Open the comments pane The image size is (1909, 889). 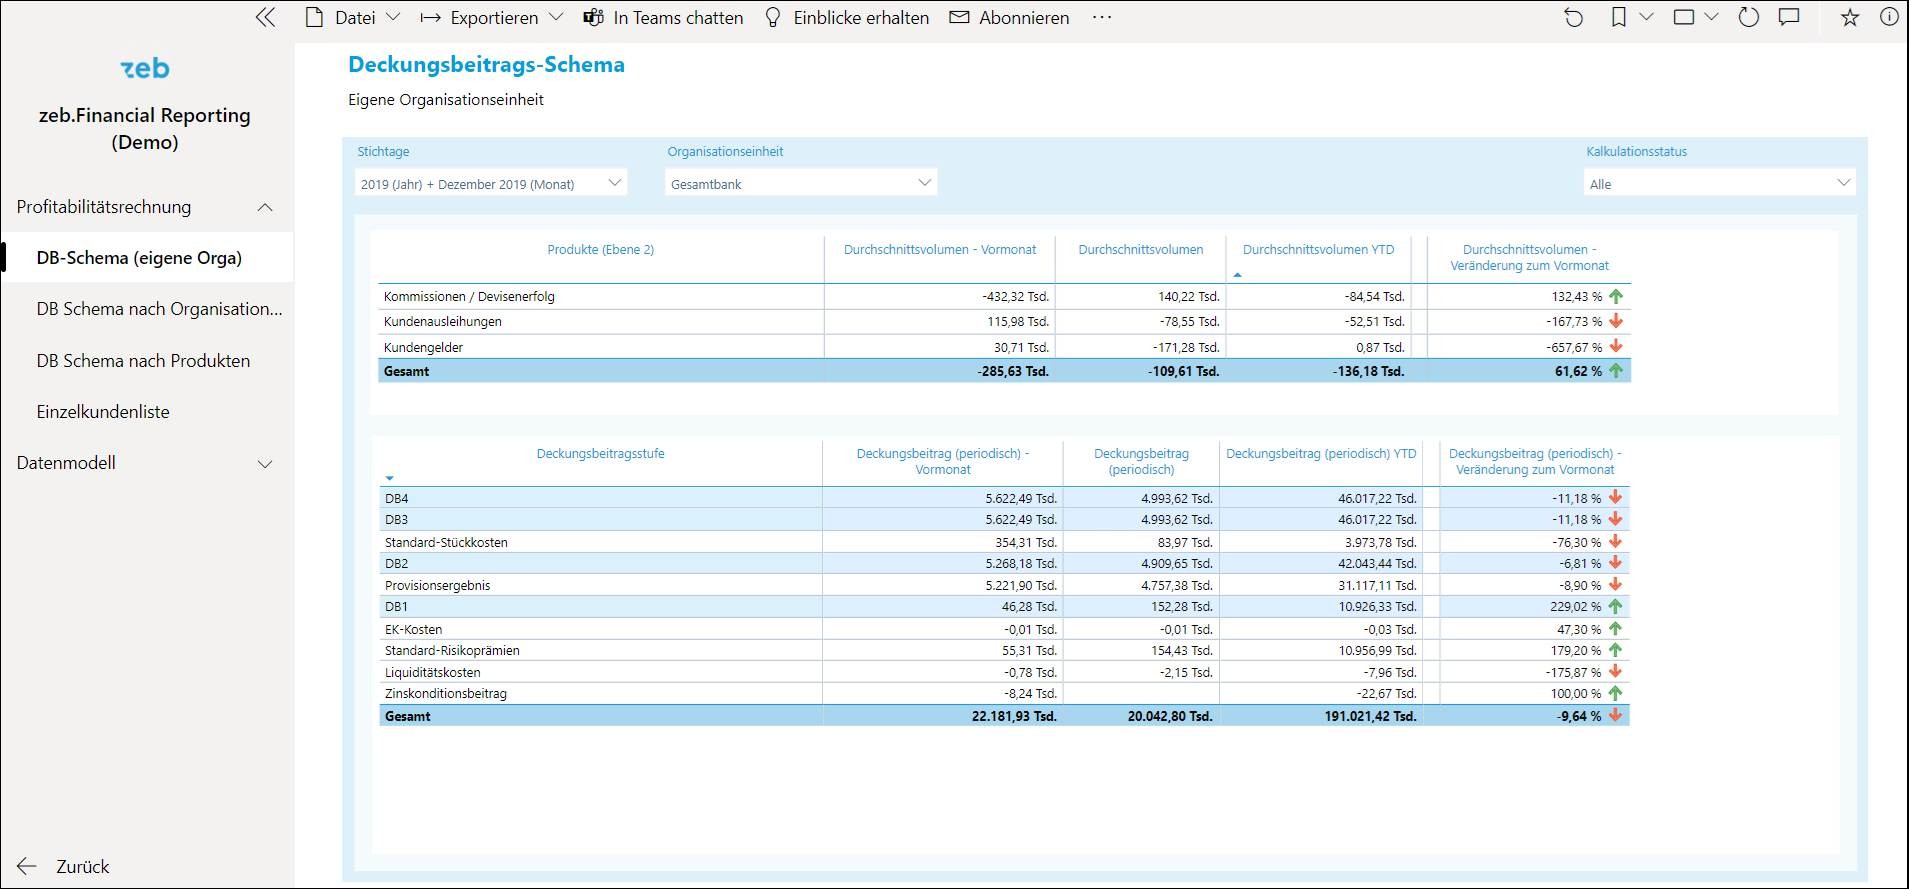coord(1790,17)
